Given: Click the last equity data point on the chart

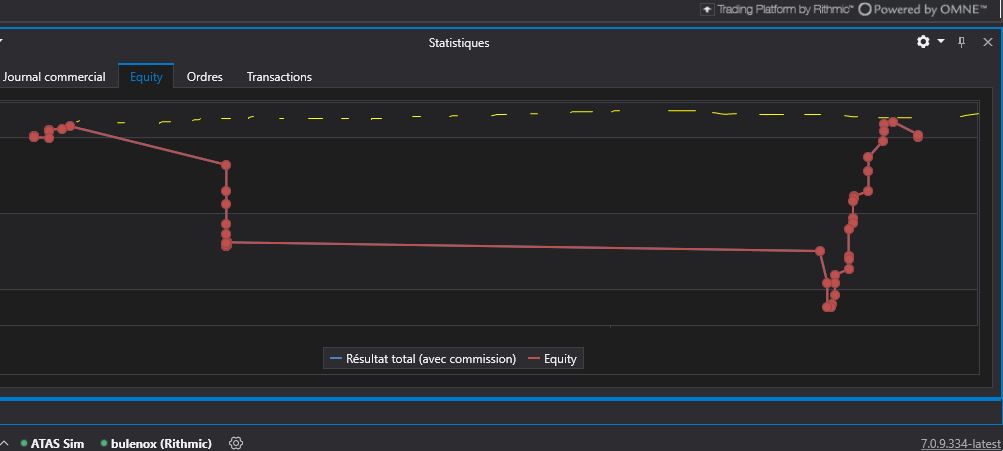Looking at the screenshot, I should click(918, 136).
